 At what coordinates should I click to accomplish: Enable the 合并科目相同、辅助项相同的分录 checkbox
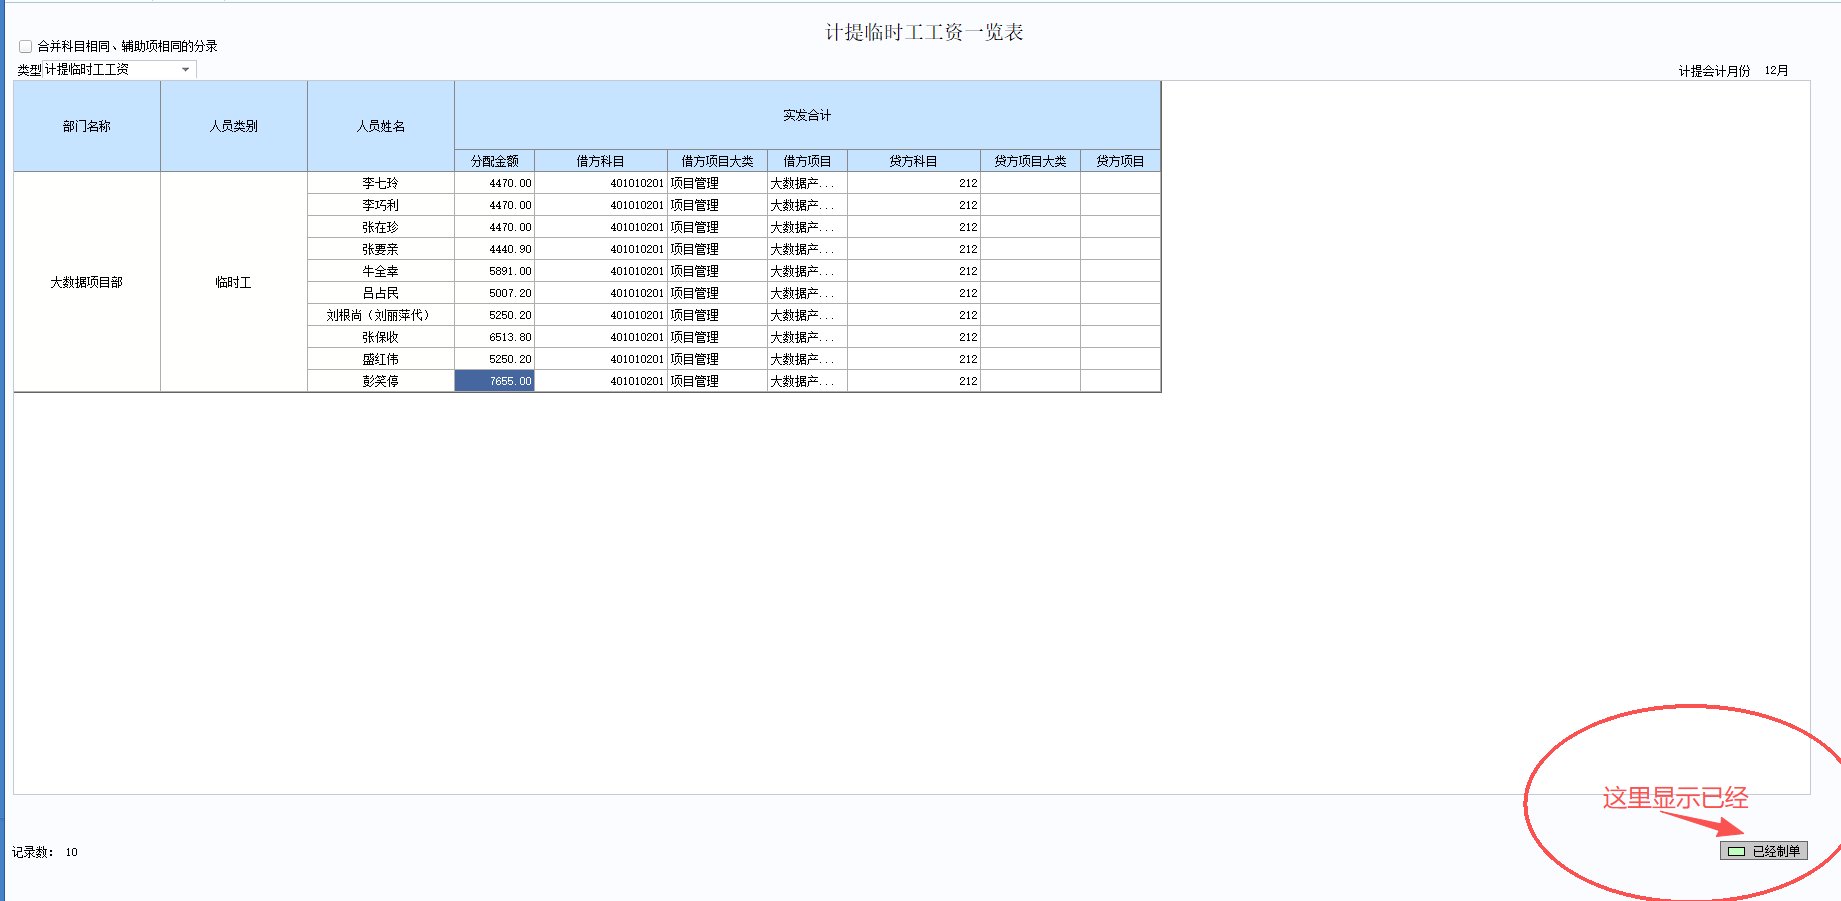pyautogui.click(x=26, y=46)
